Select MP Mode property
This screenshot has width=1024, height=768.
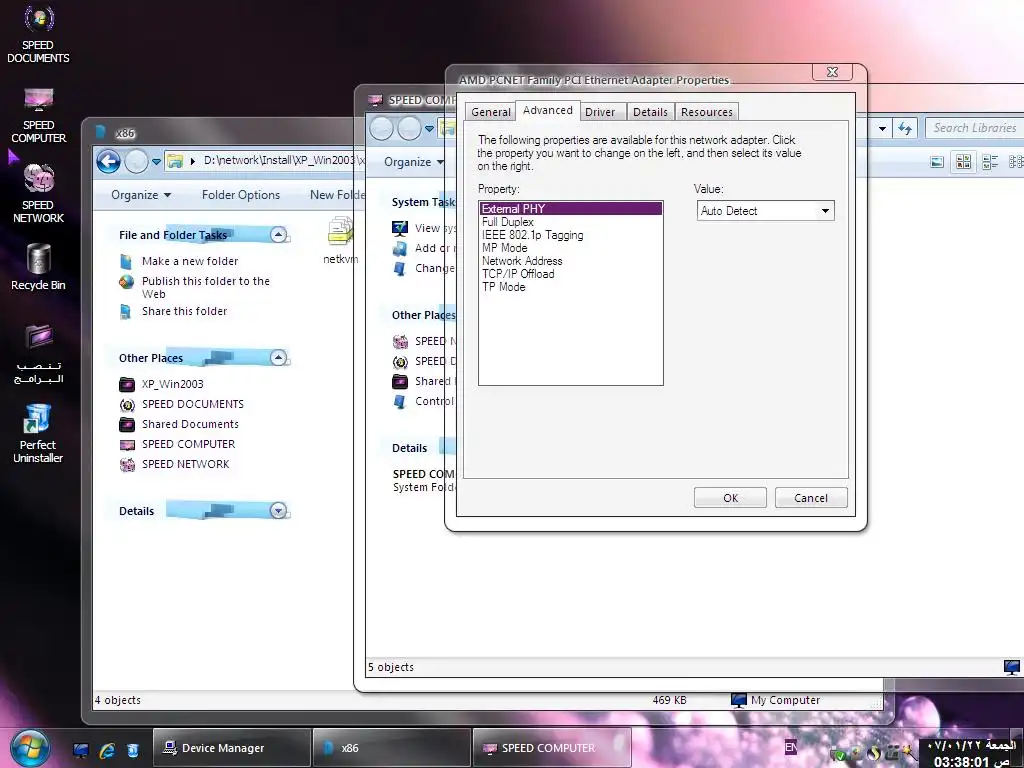tap(504, 248)
